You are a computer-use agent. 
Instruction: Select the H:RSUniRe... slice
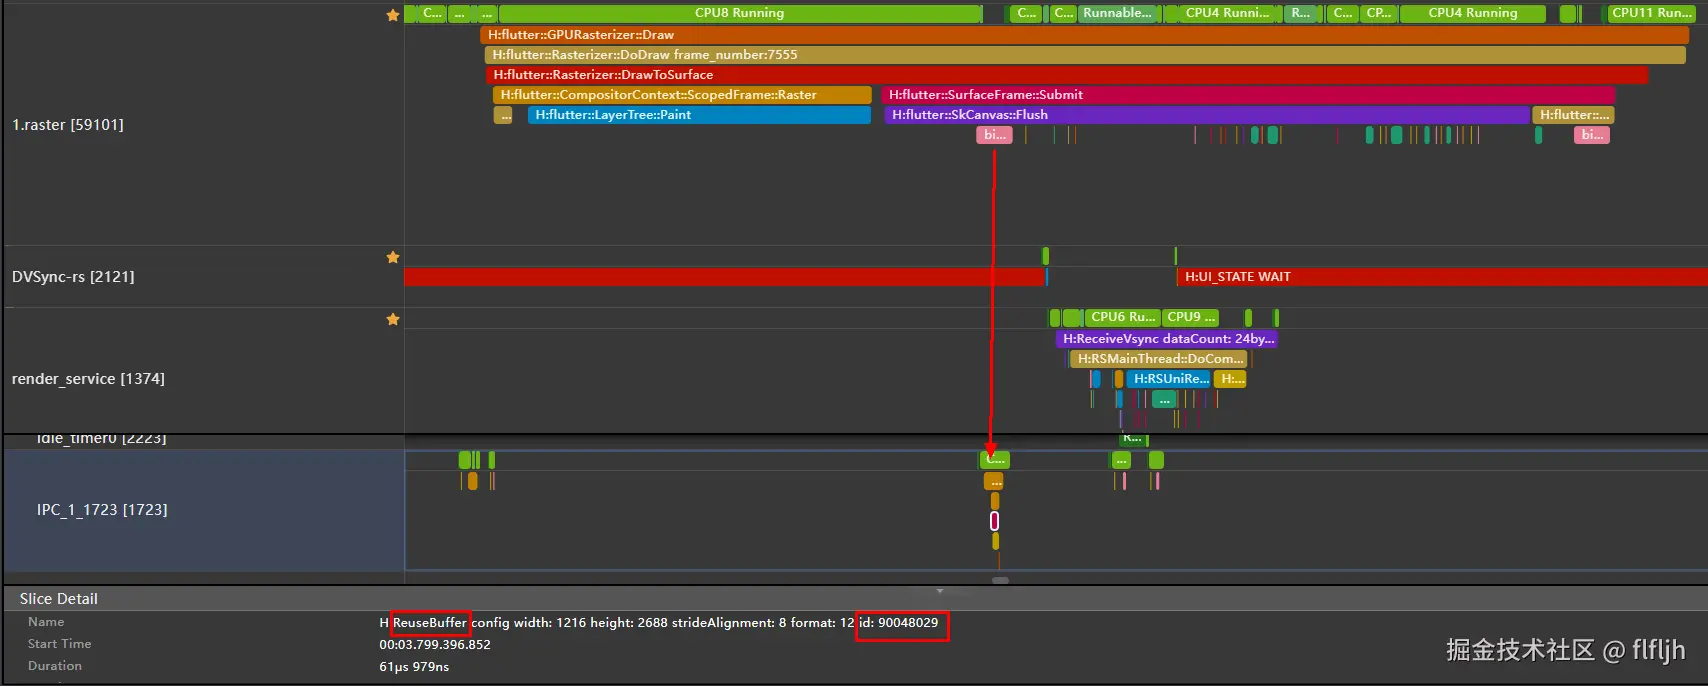pos(1169,379)
